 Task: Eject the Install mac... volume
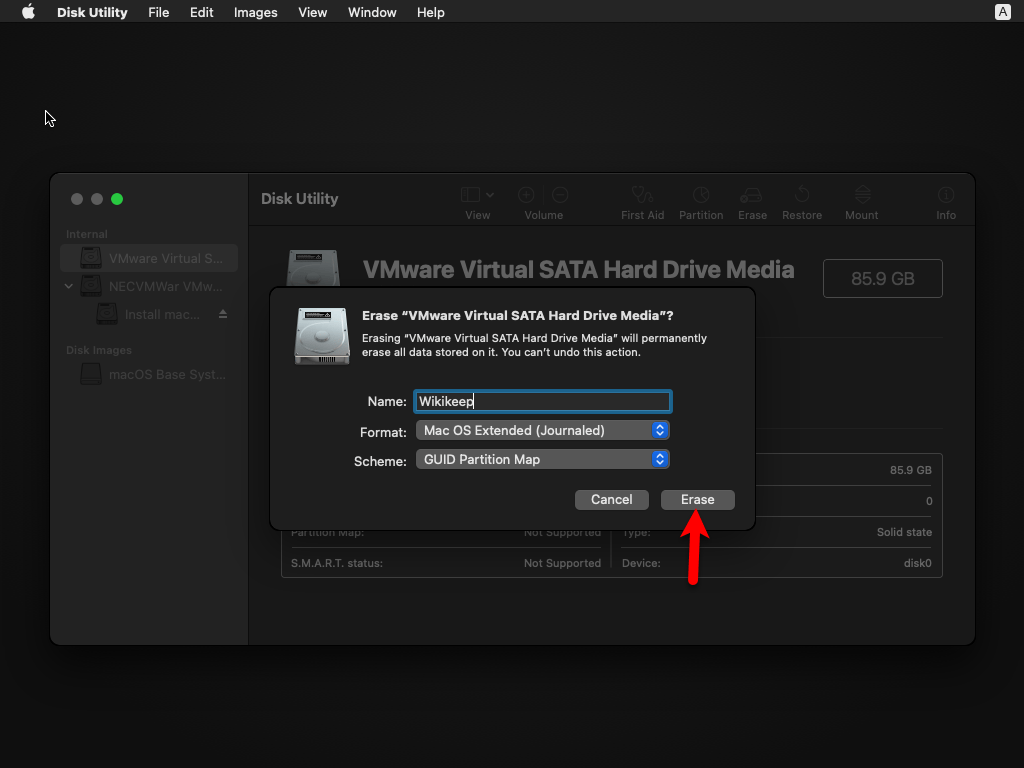pyautogui.click(x=223, y=314)
